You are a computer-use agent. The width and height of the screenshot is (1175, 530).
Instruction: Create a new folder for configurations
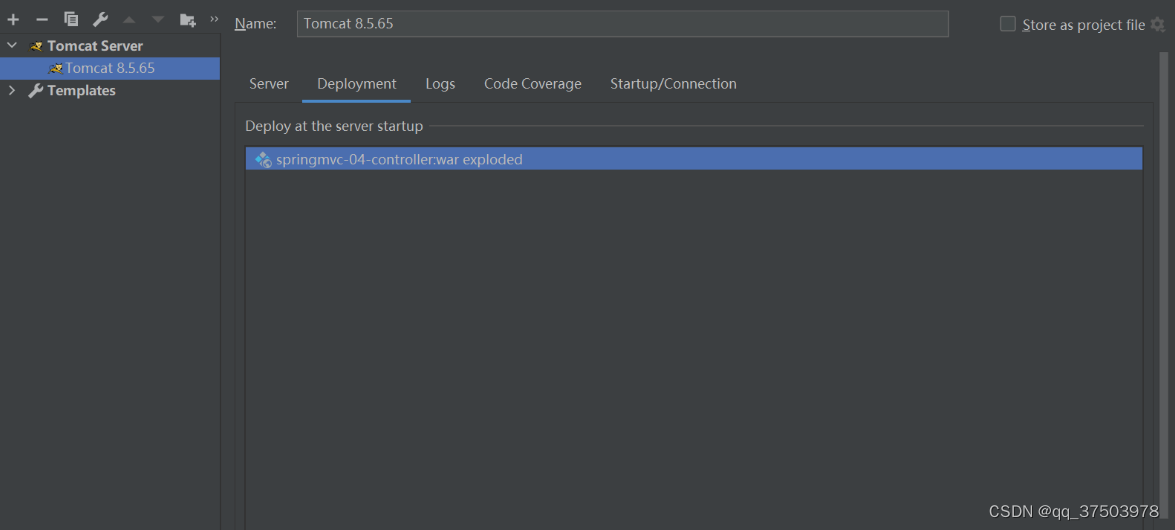[187, 19]
